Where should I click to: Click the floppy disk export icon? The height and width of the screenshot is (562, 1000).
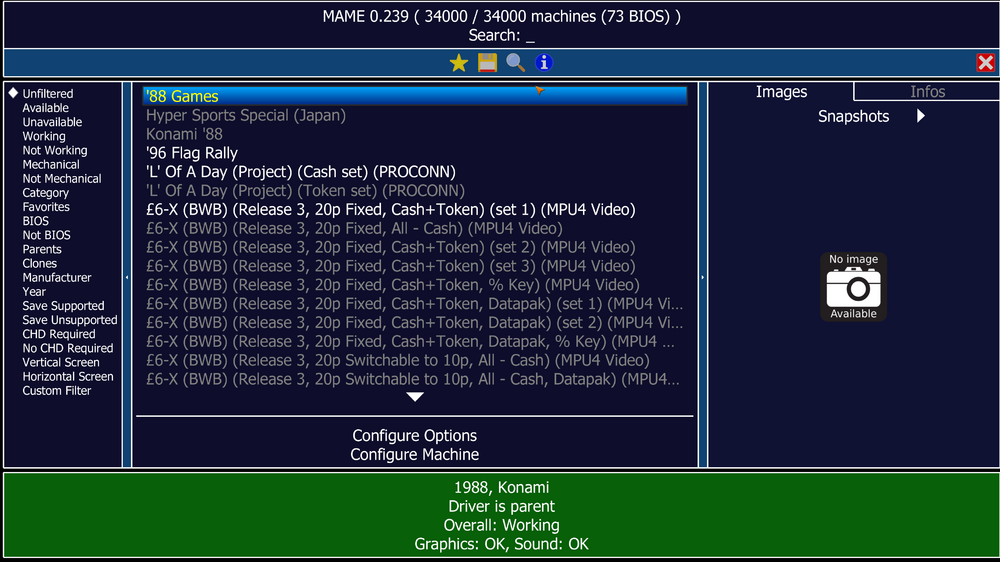(487, 63)
